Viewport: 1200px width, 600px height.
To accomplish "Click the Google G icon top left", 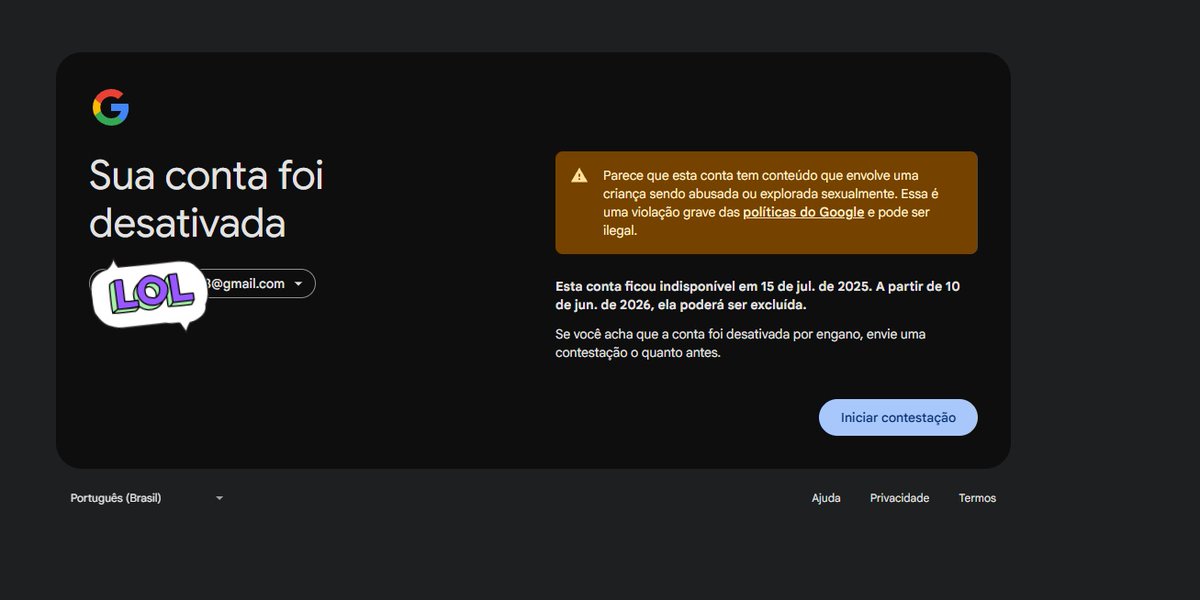I will click(x=111, y=106).
